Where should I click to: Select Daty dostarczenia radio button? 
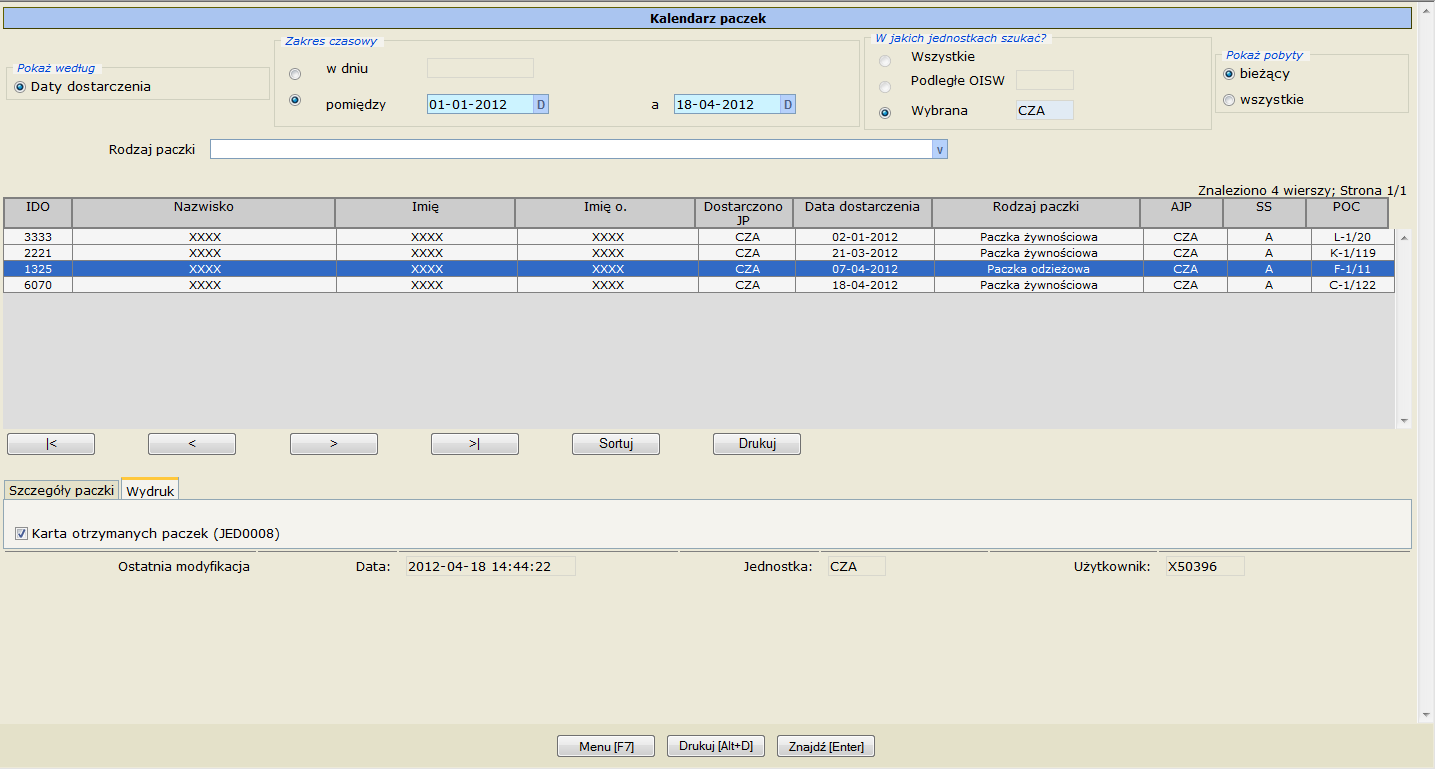pos(20,87)
